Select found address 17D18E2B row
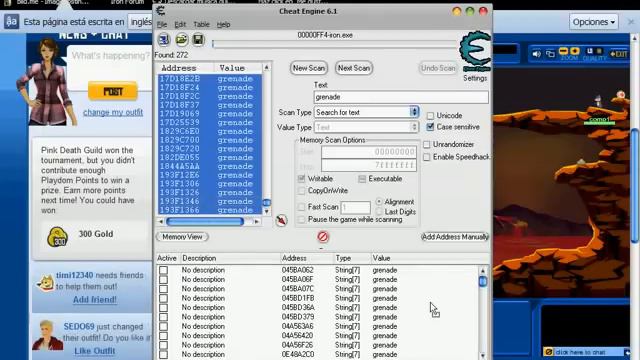This screenshot has height=360, width=640. point(209,79)
